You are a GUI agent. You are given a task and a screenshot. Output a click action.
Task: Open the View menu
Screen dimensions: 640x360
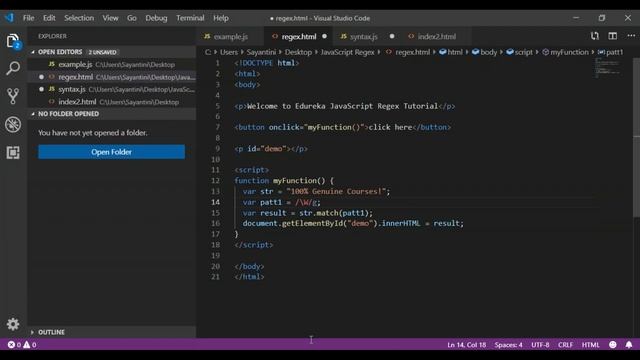pyautogui.click(x=110, y=18)
